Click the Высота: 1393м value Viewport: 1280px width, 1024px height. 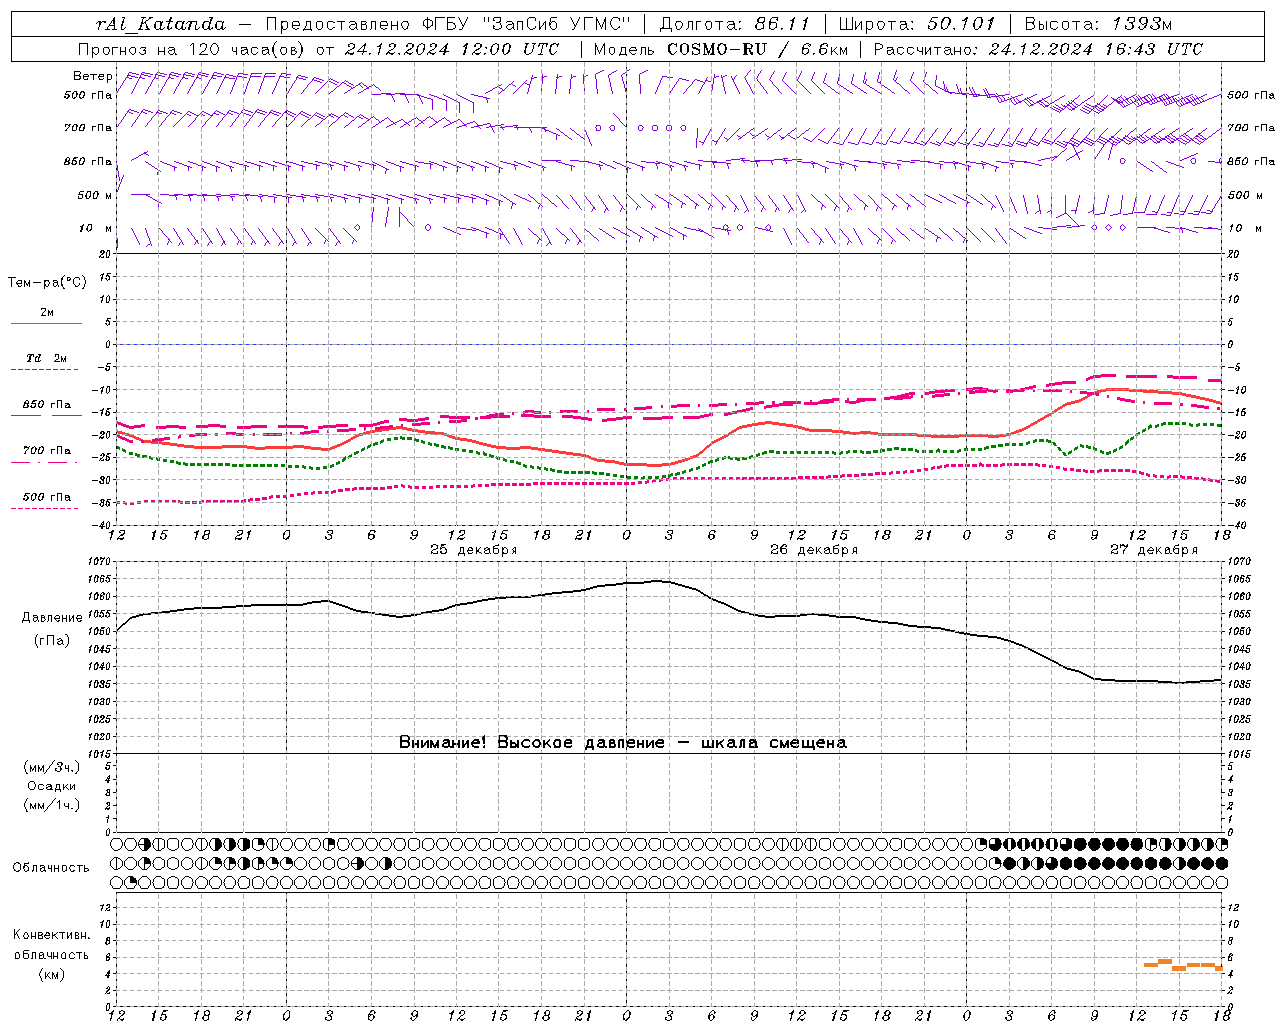pos(1098,24)
